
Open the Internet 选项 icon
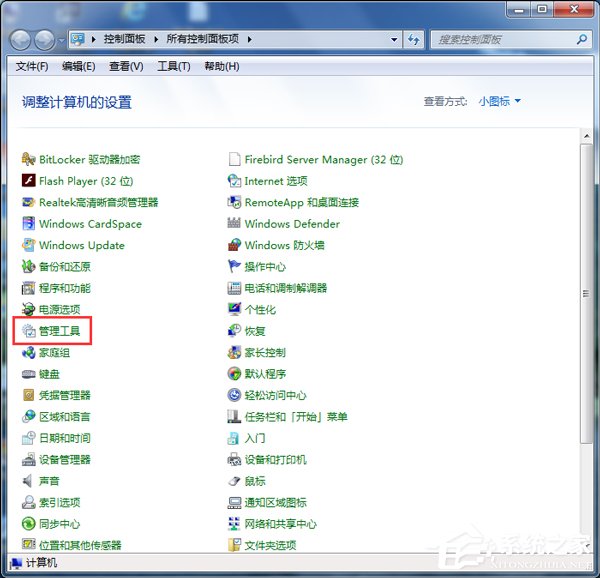pos(235,181)
